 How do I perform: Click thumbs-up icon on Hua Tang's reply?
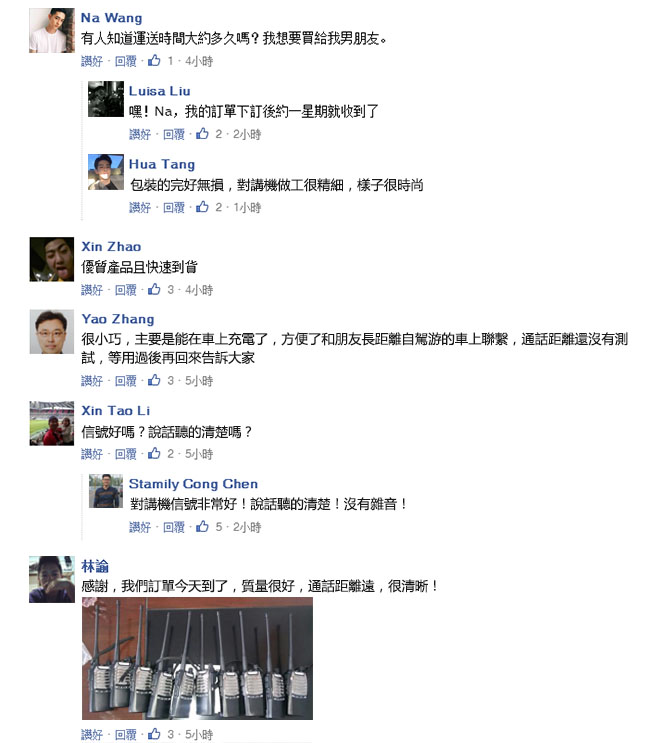pyautogui.click(x=202, y=207)
